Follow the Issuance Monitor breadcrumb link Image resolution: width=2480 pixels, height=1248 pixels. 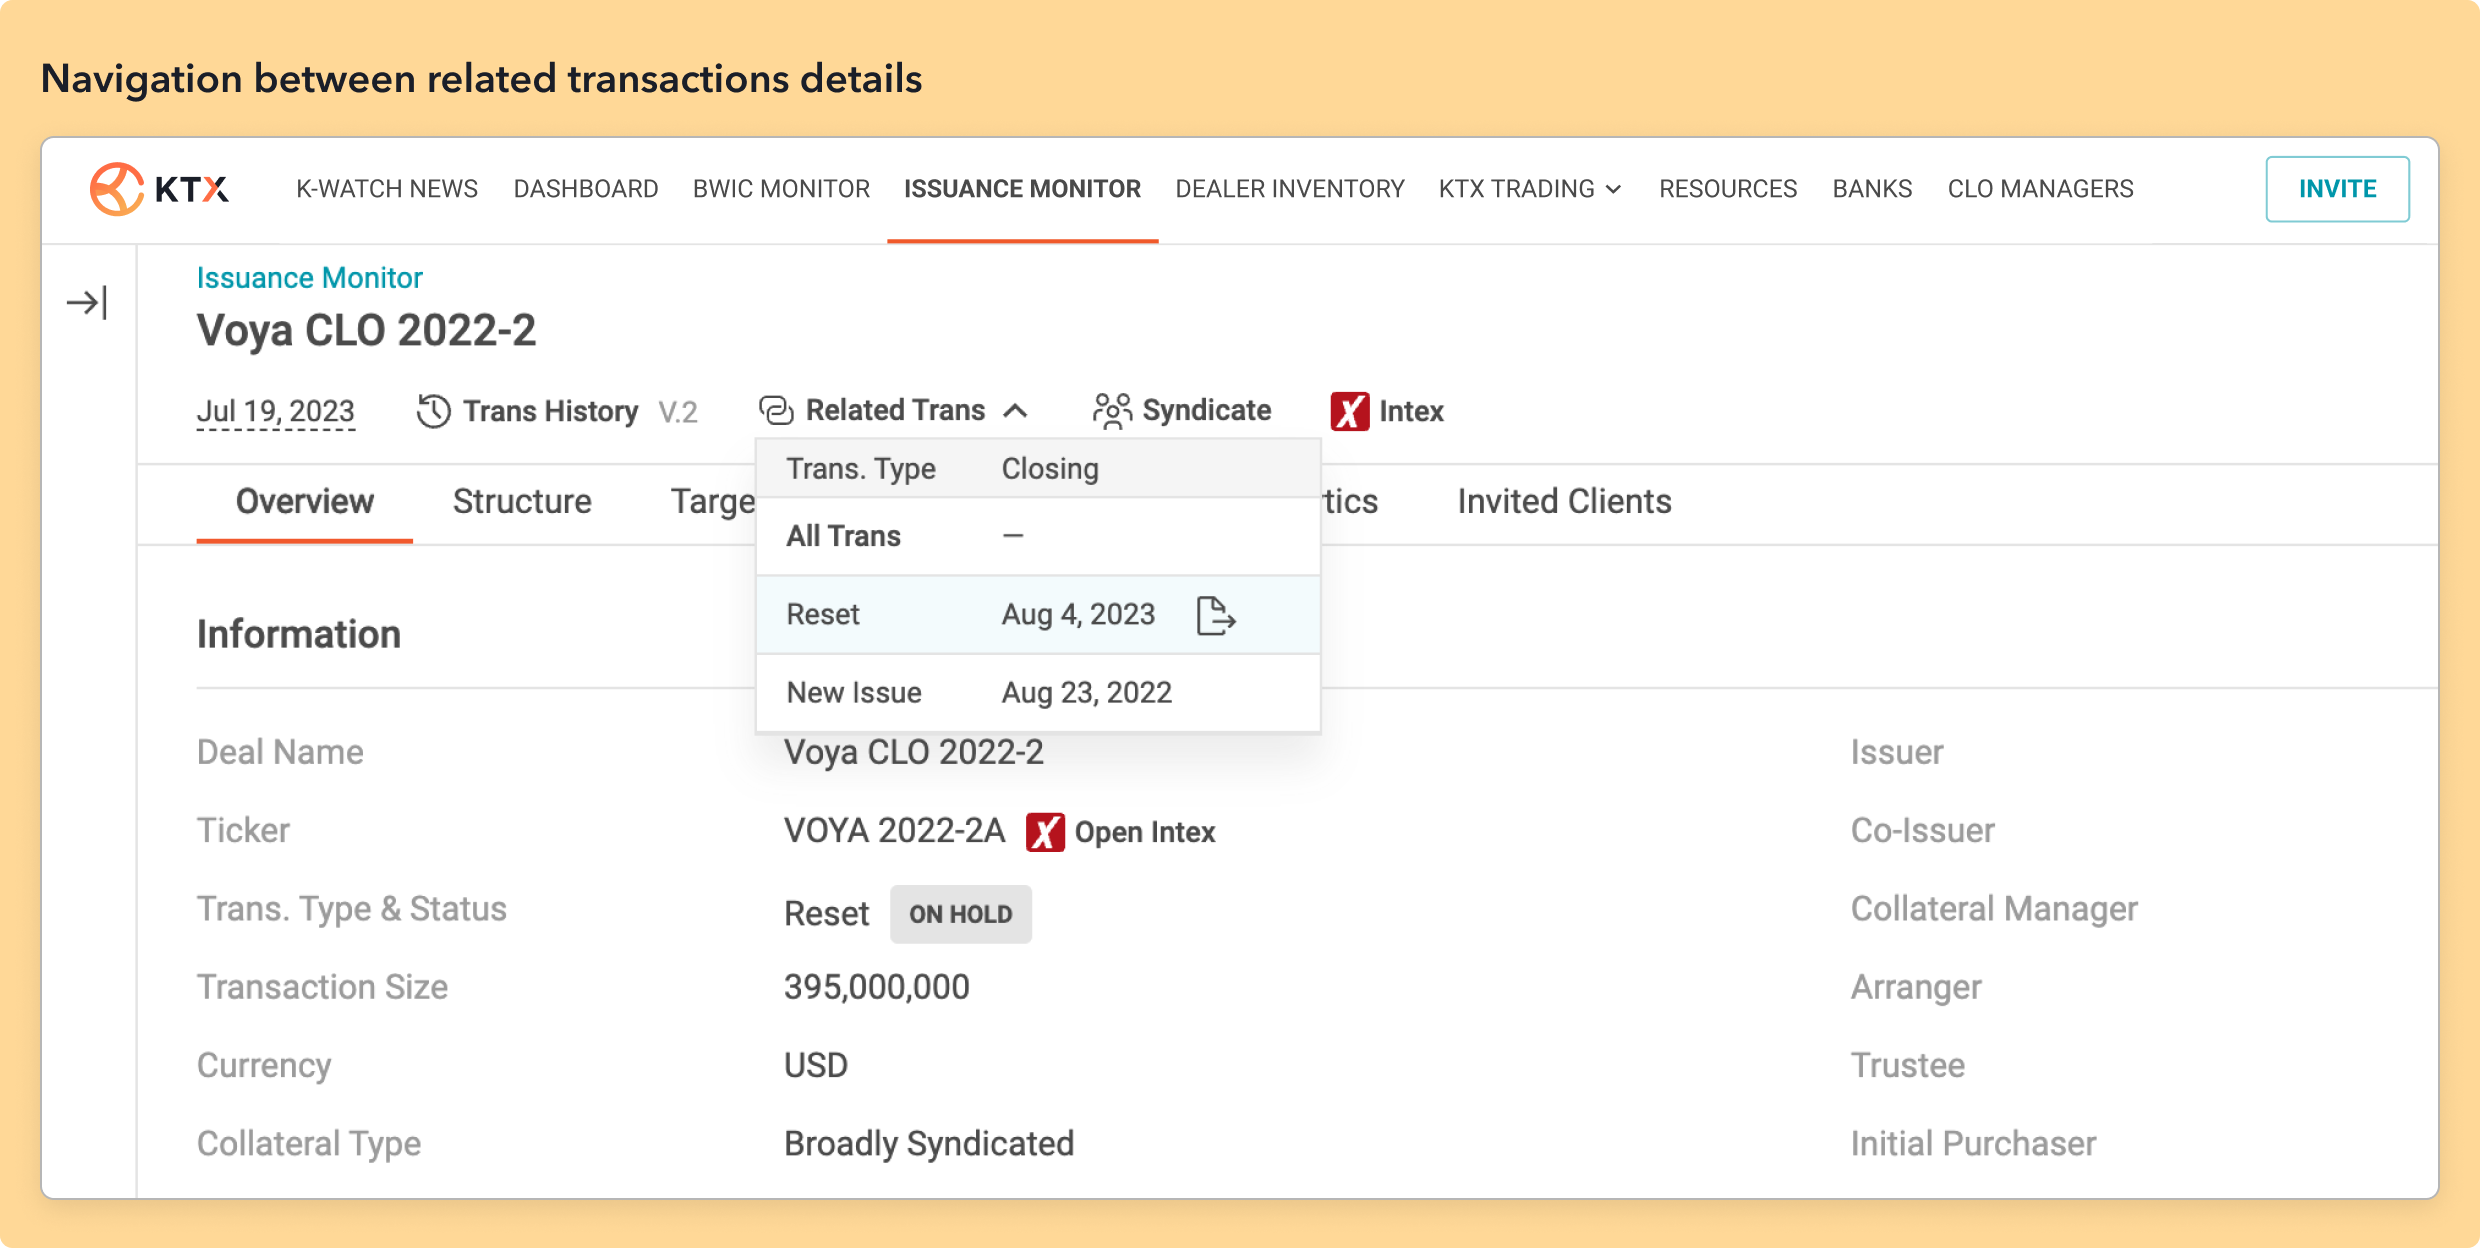point(310,278)
